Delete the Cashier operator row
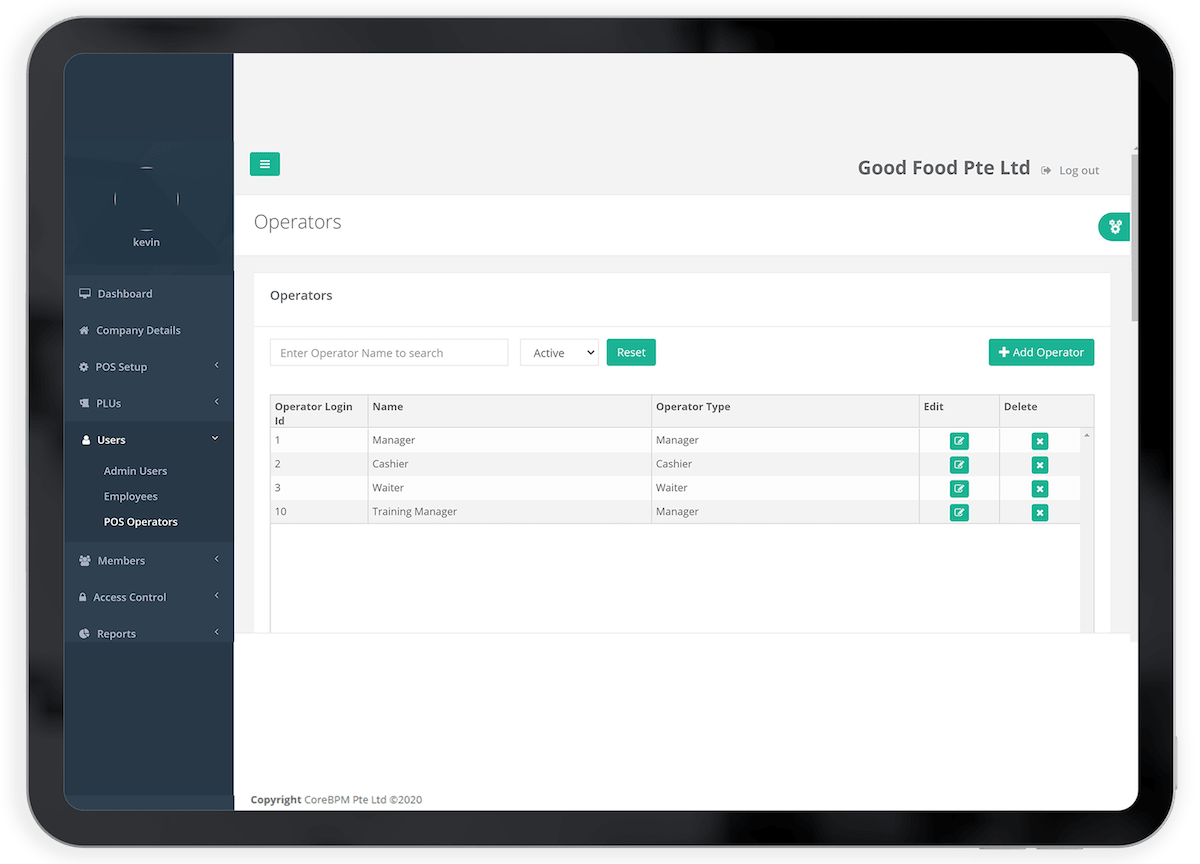 [x=1040, y=465]
